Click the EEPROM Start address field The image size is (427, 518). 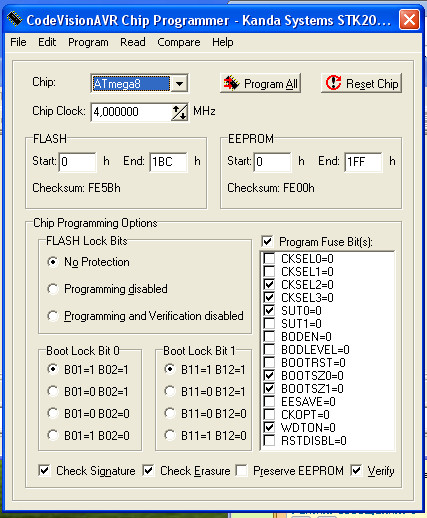pyautogui.click(x=273, y=162)
